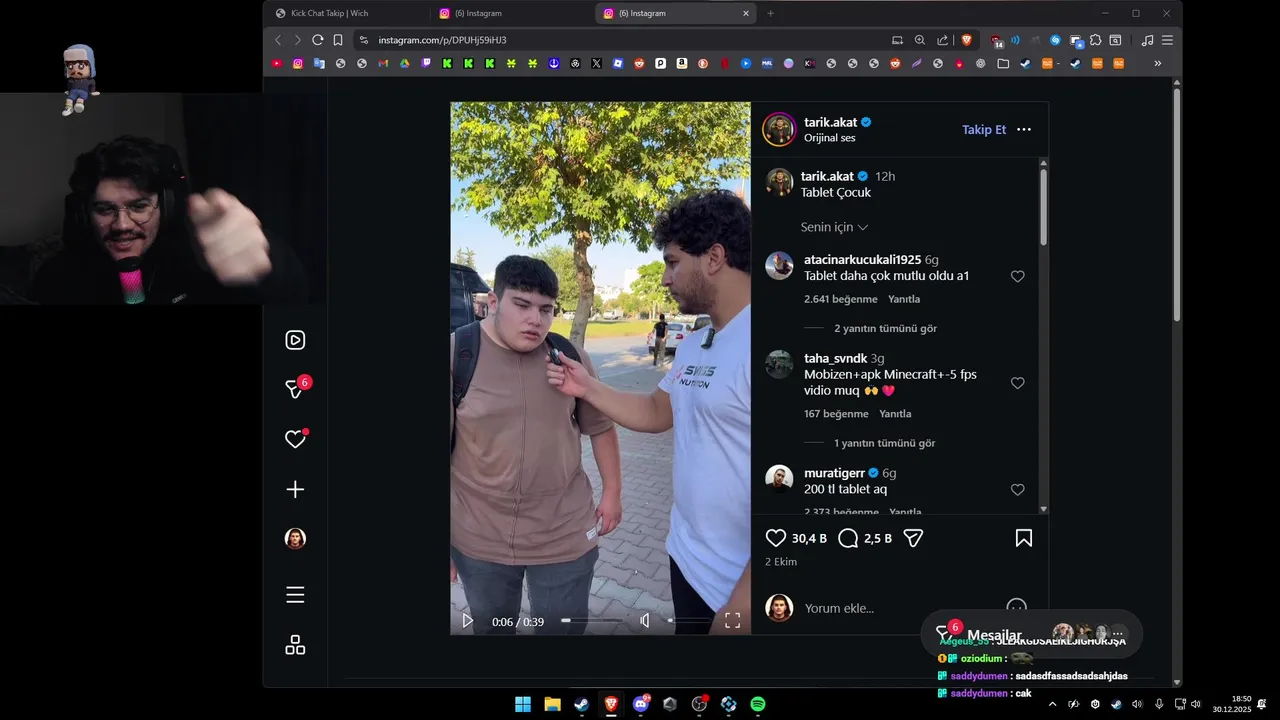Like the post with heart icon
Screen dimensions: 1280x720
tap(776, 538)
